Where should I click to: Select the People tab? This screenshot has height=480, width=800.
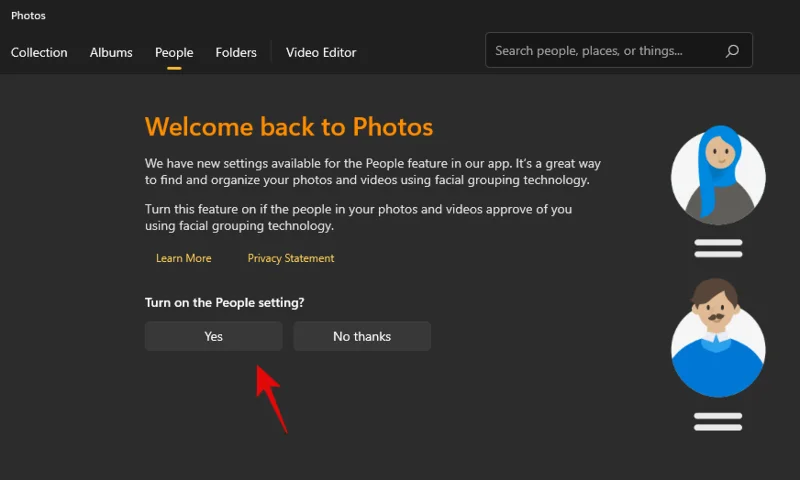point(174,53)
